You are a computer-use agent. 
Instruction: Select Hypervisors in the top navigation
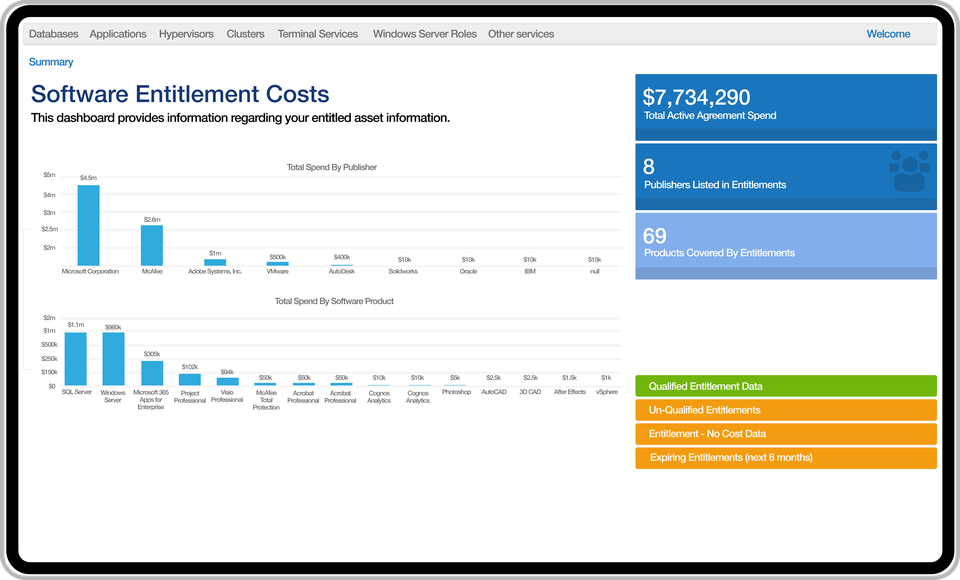coord(186,34)
